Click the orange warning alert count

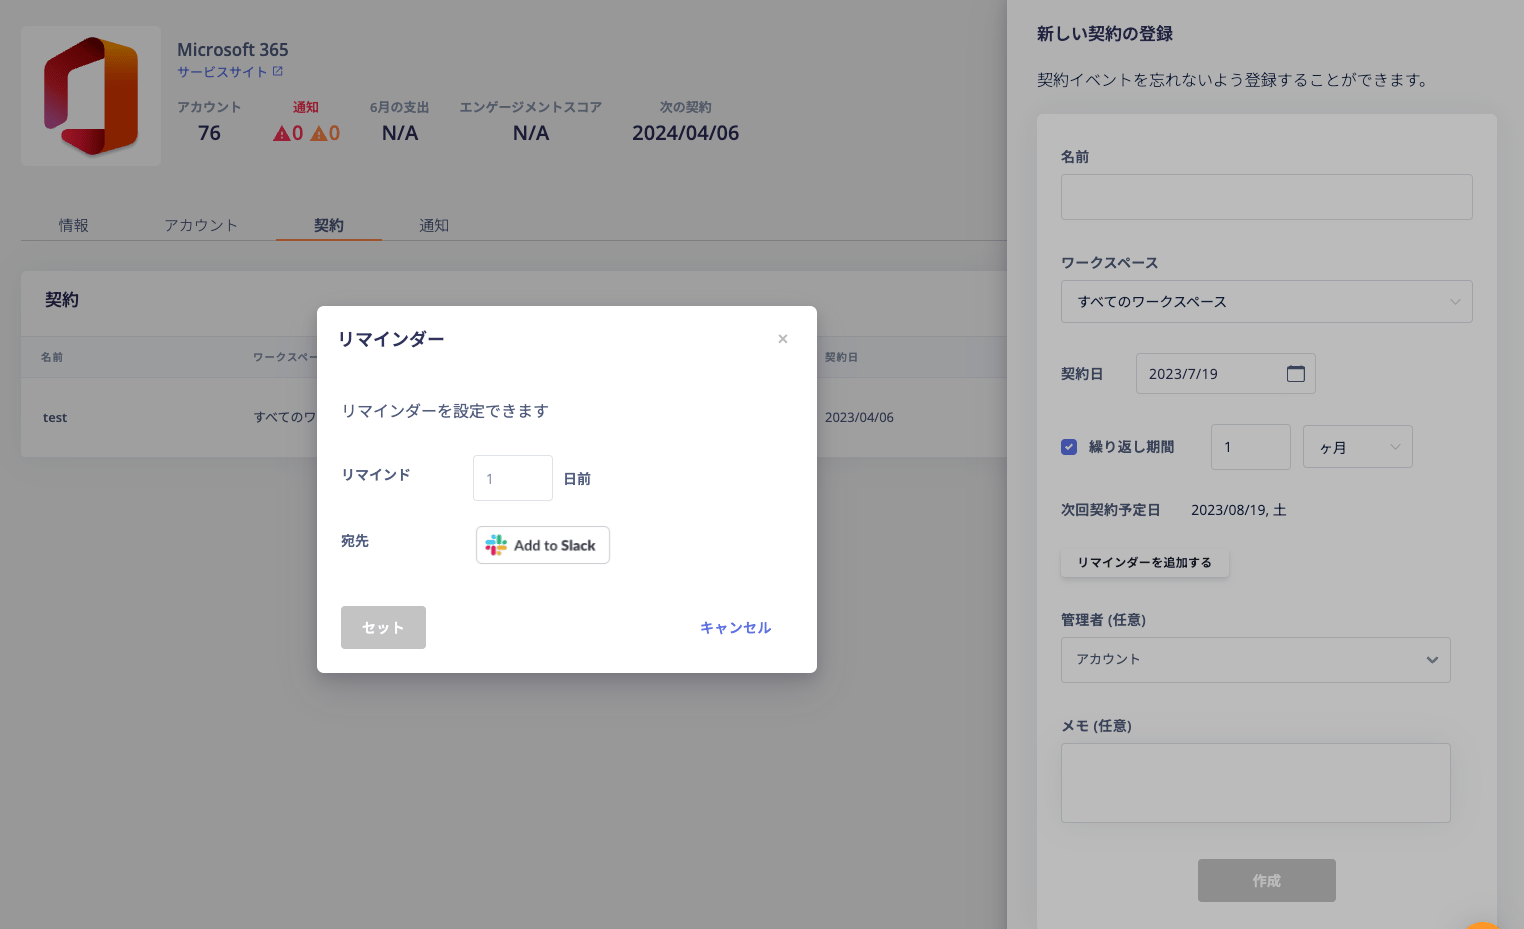pyautogui.click(x=325, y=133)
